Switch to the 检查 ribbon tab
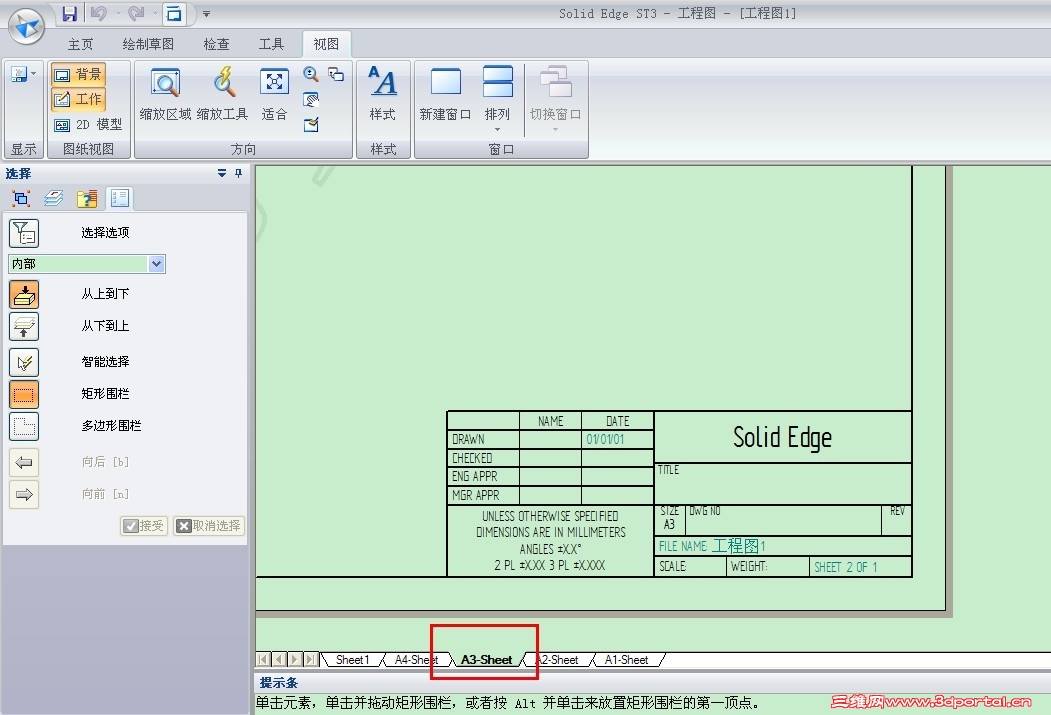This screenshot has height=715, width=1051. [x=217, y=44]
